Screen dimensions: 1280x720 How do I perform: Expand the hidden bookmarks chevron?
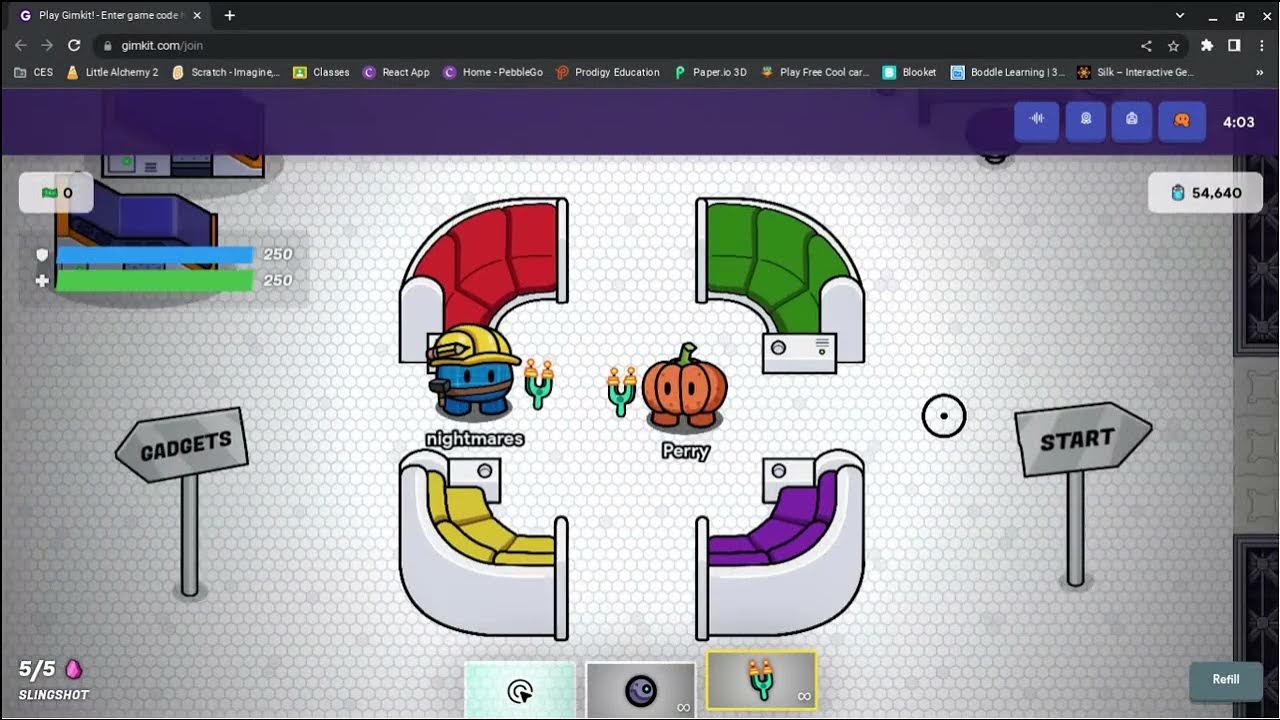pos(1259,72)
